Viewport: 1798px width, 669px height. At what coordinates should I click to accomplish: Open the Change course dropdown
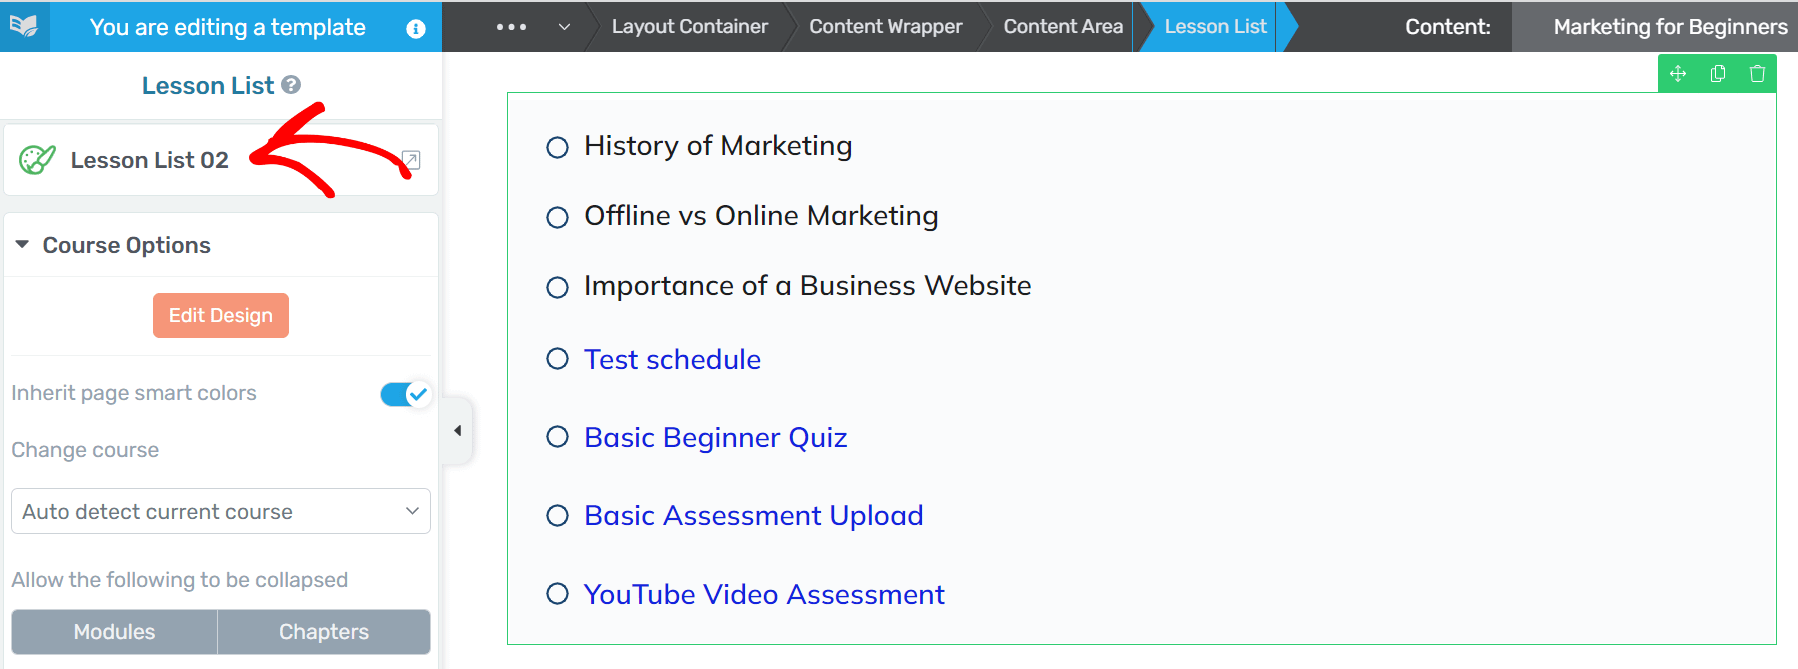[221, 511]
